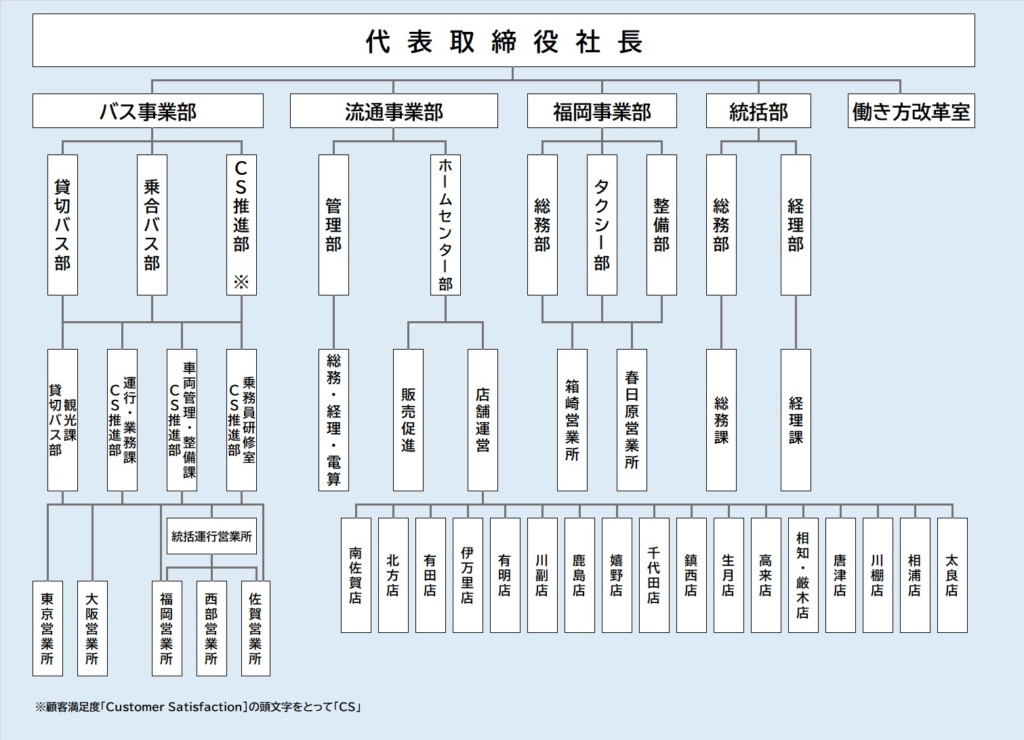
Task: Click the 代表取締役社長 box at top
Action: click(x=504, y=41)
